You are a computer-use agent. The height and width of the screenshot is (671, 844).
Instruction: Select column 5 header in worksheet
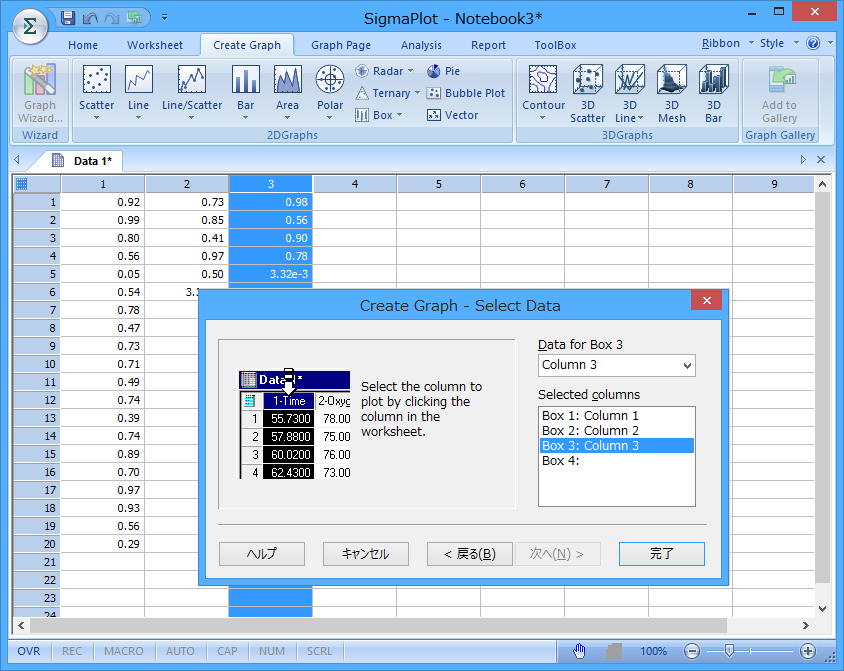[x=439, y=184]
